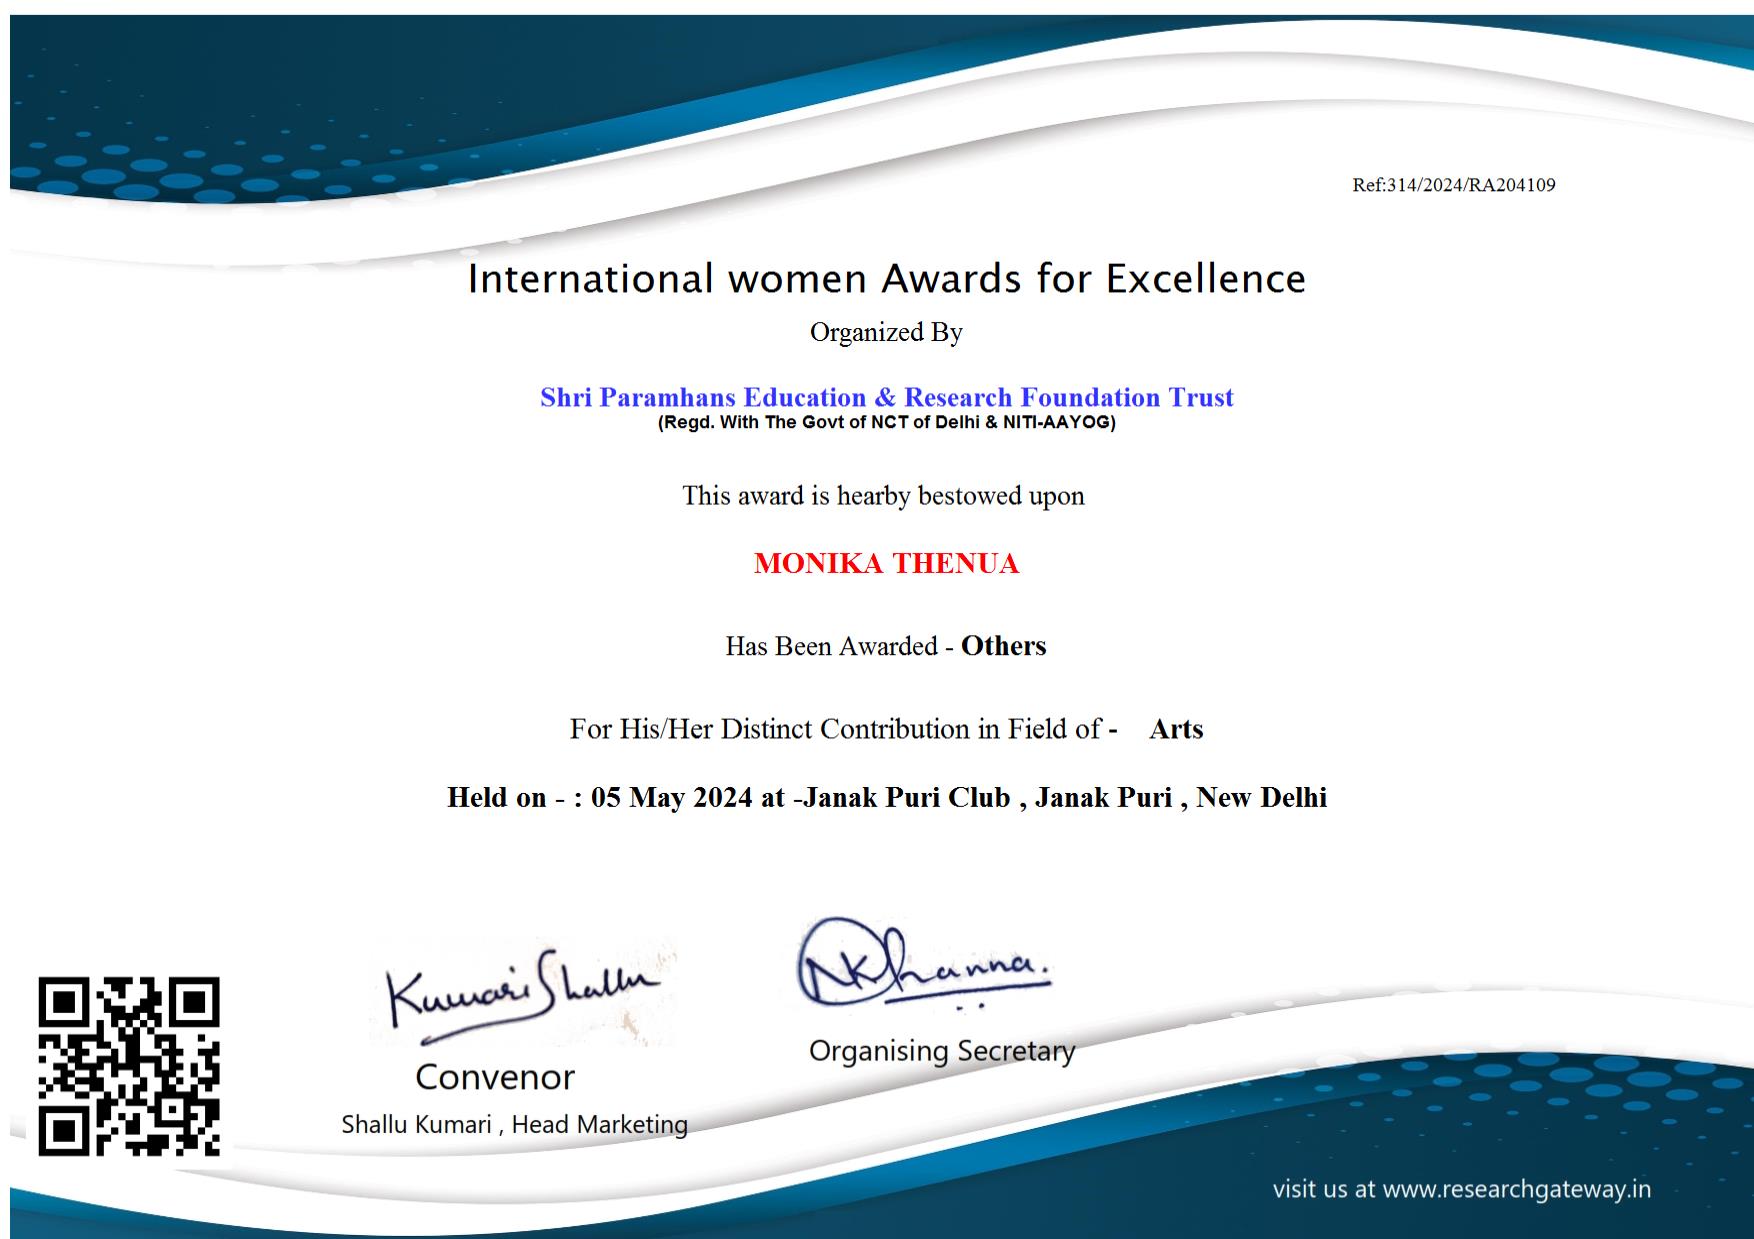Screen dimensions: 1754x1239
Task: Open the www.researchgateway.in website link
Action: 1516,1189
